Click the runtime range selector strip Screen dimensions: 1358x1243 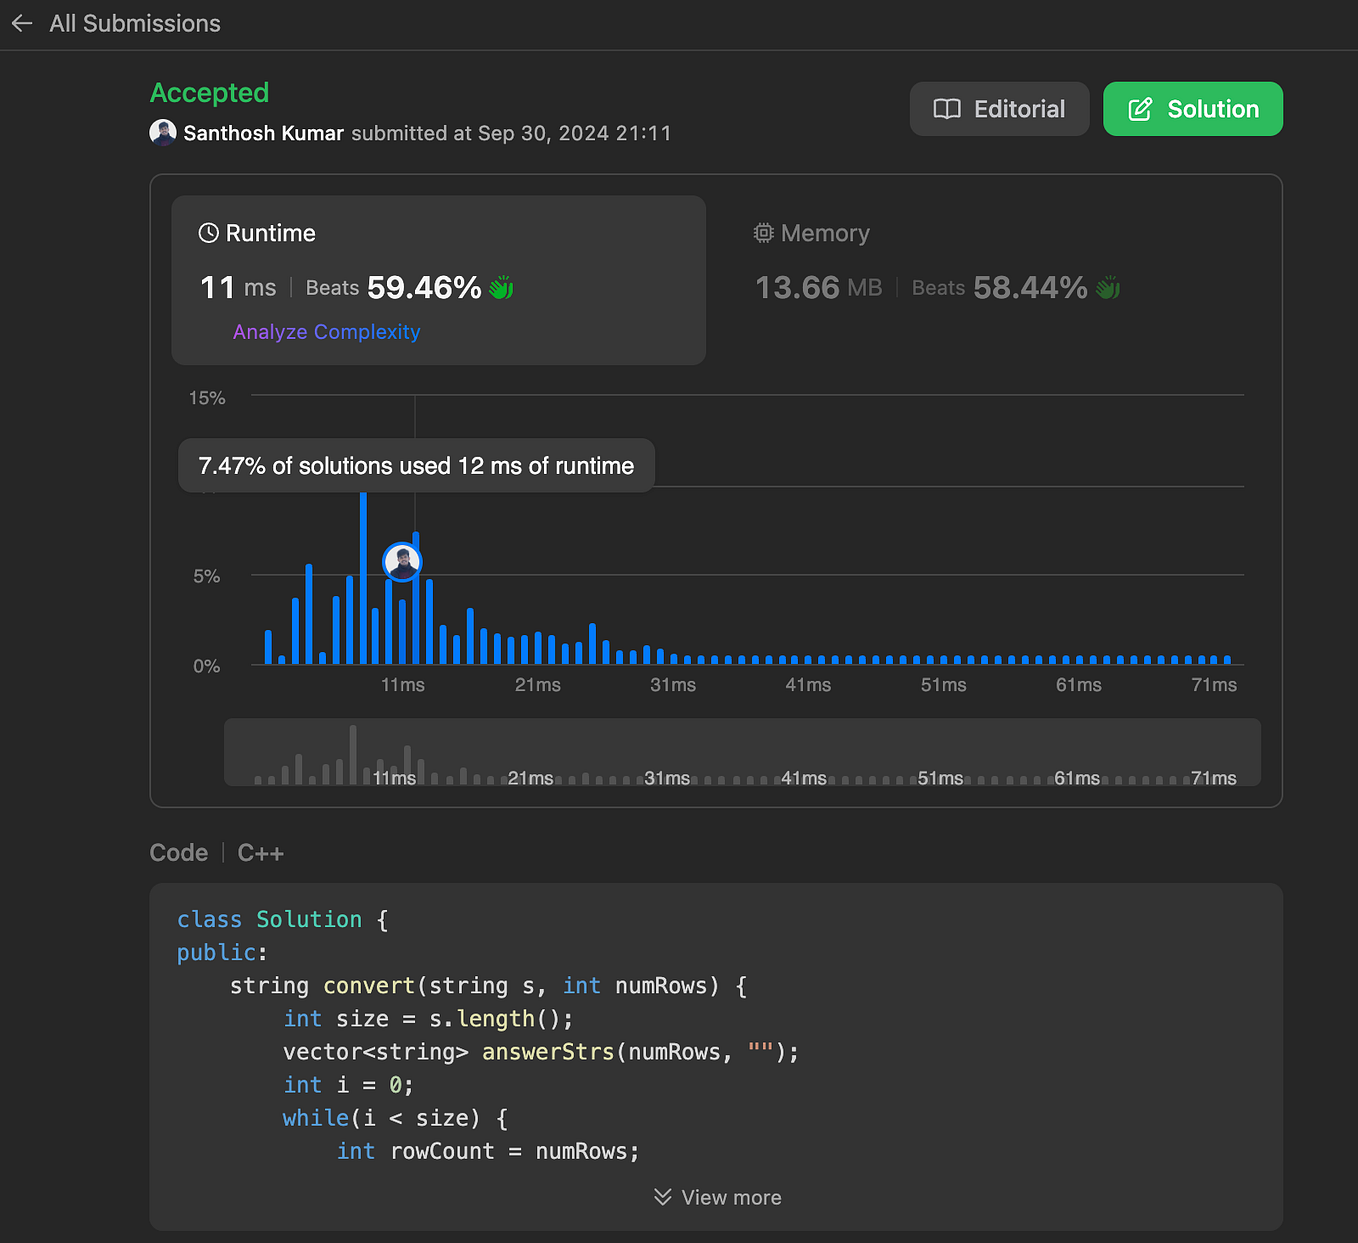pos(742,752)
